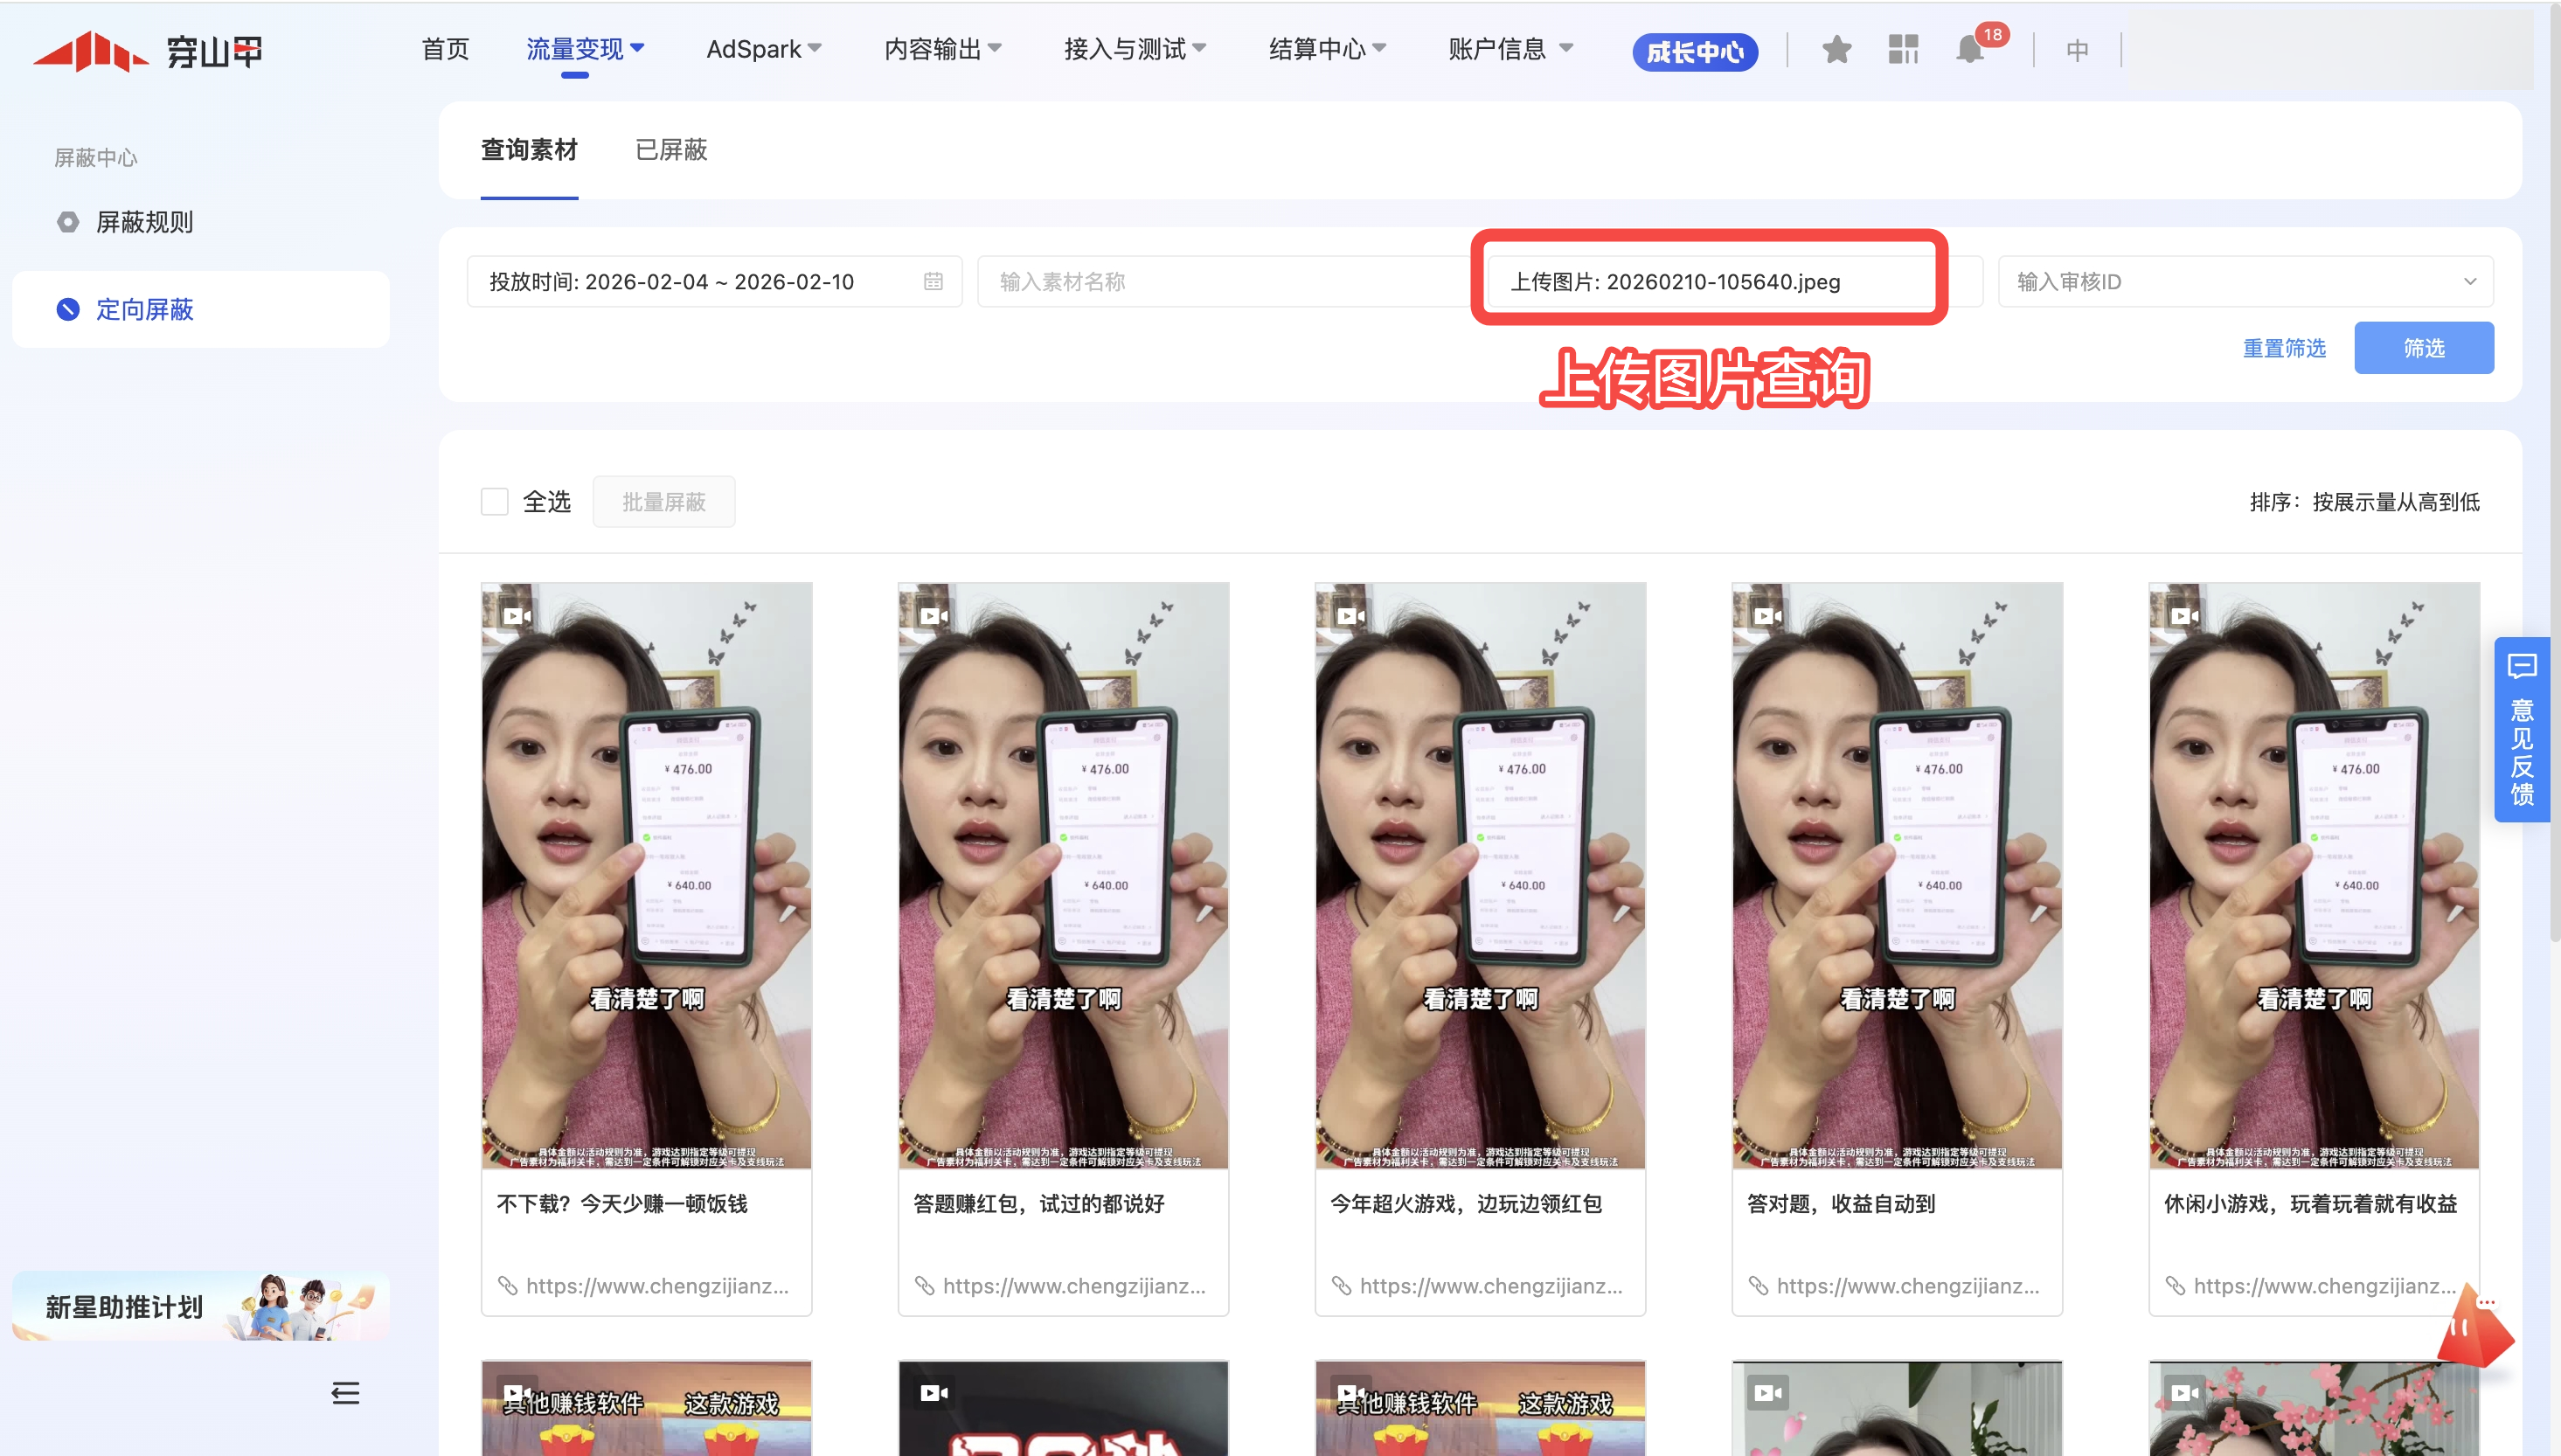Collapse sidebar using bottom menu icon
The width and height of the screenshot is (2561, 1456).
345,1393
